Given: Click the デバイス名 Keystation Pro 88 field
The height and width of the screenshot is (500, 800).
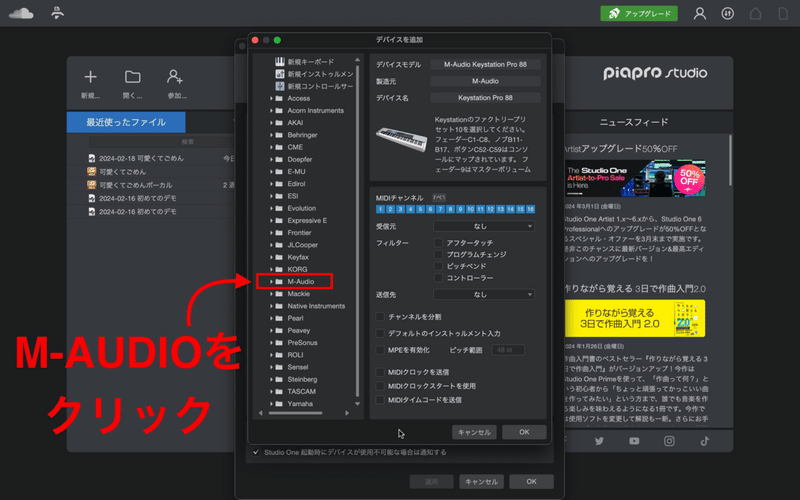Looking at the screenshot, I should tap(485, 97).
